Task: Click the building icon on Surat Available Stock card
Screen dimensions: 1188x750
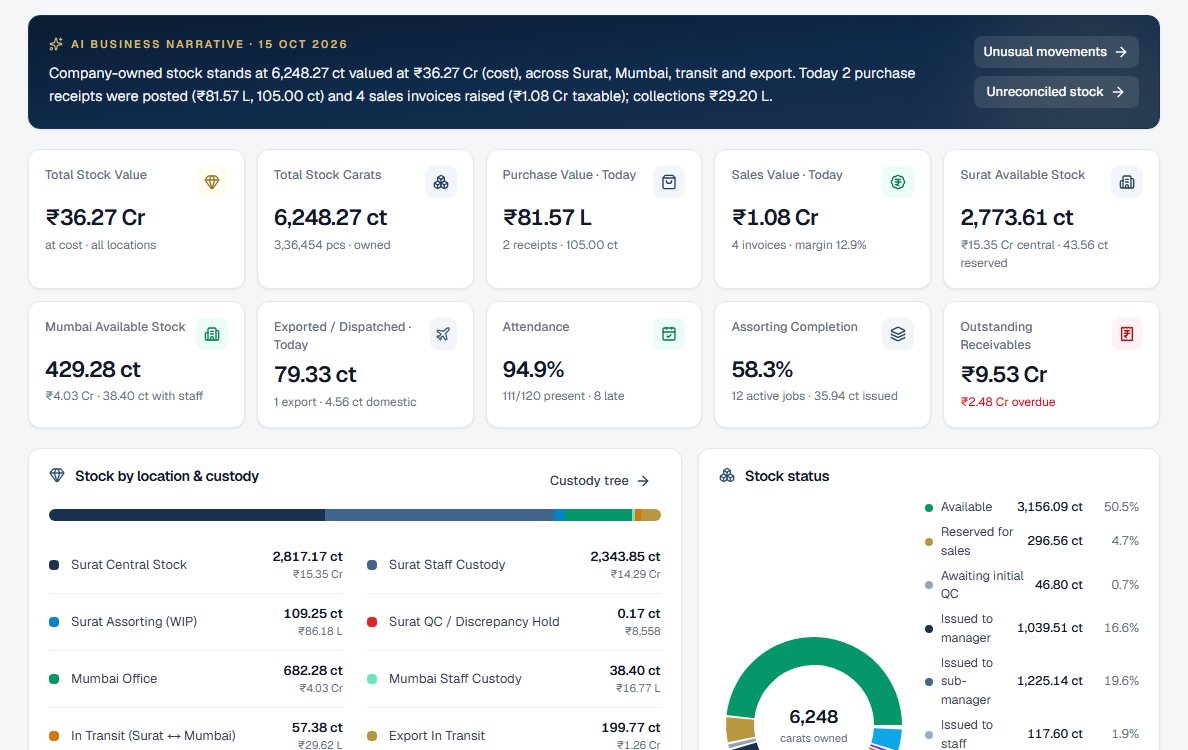Action: pyautogui.click(x=1127, y=182)
